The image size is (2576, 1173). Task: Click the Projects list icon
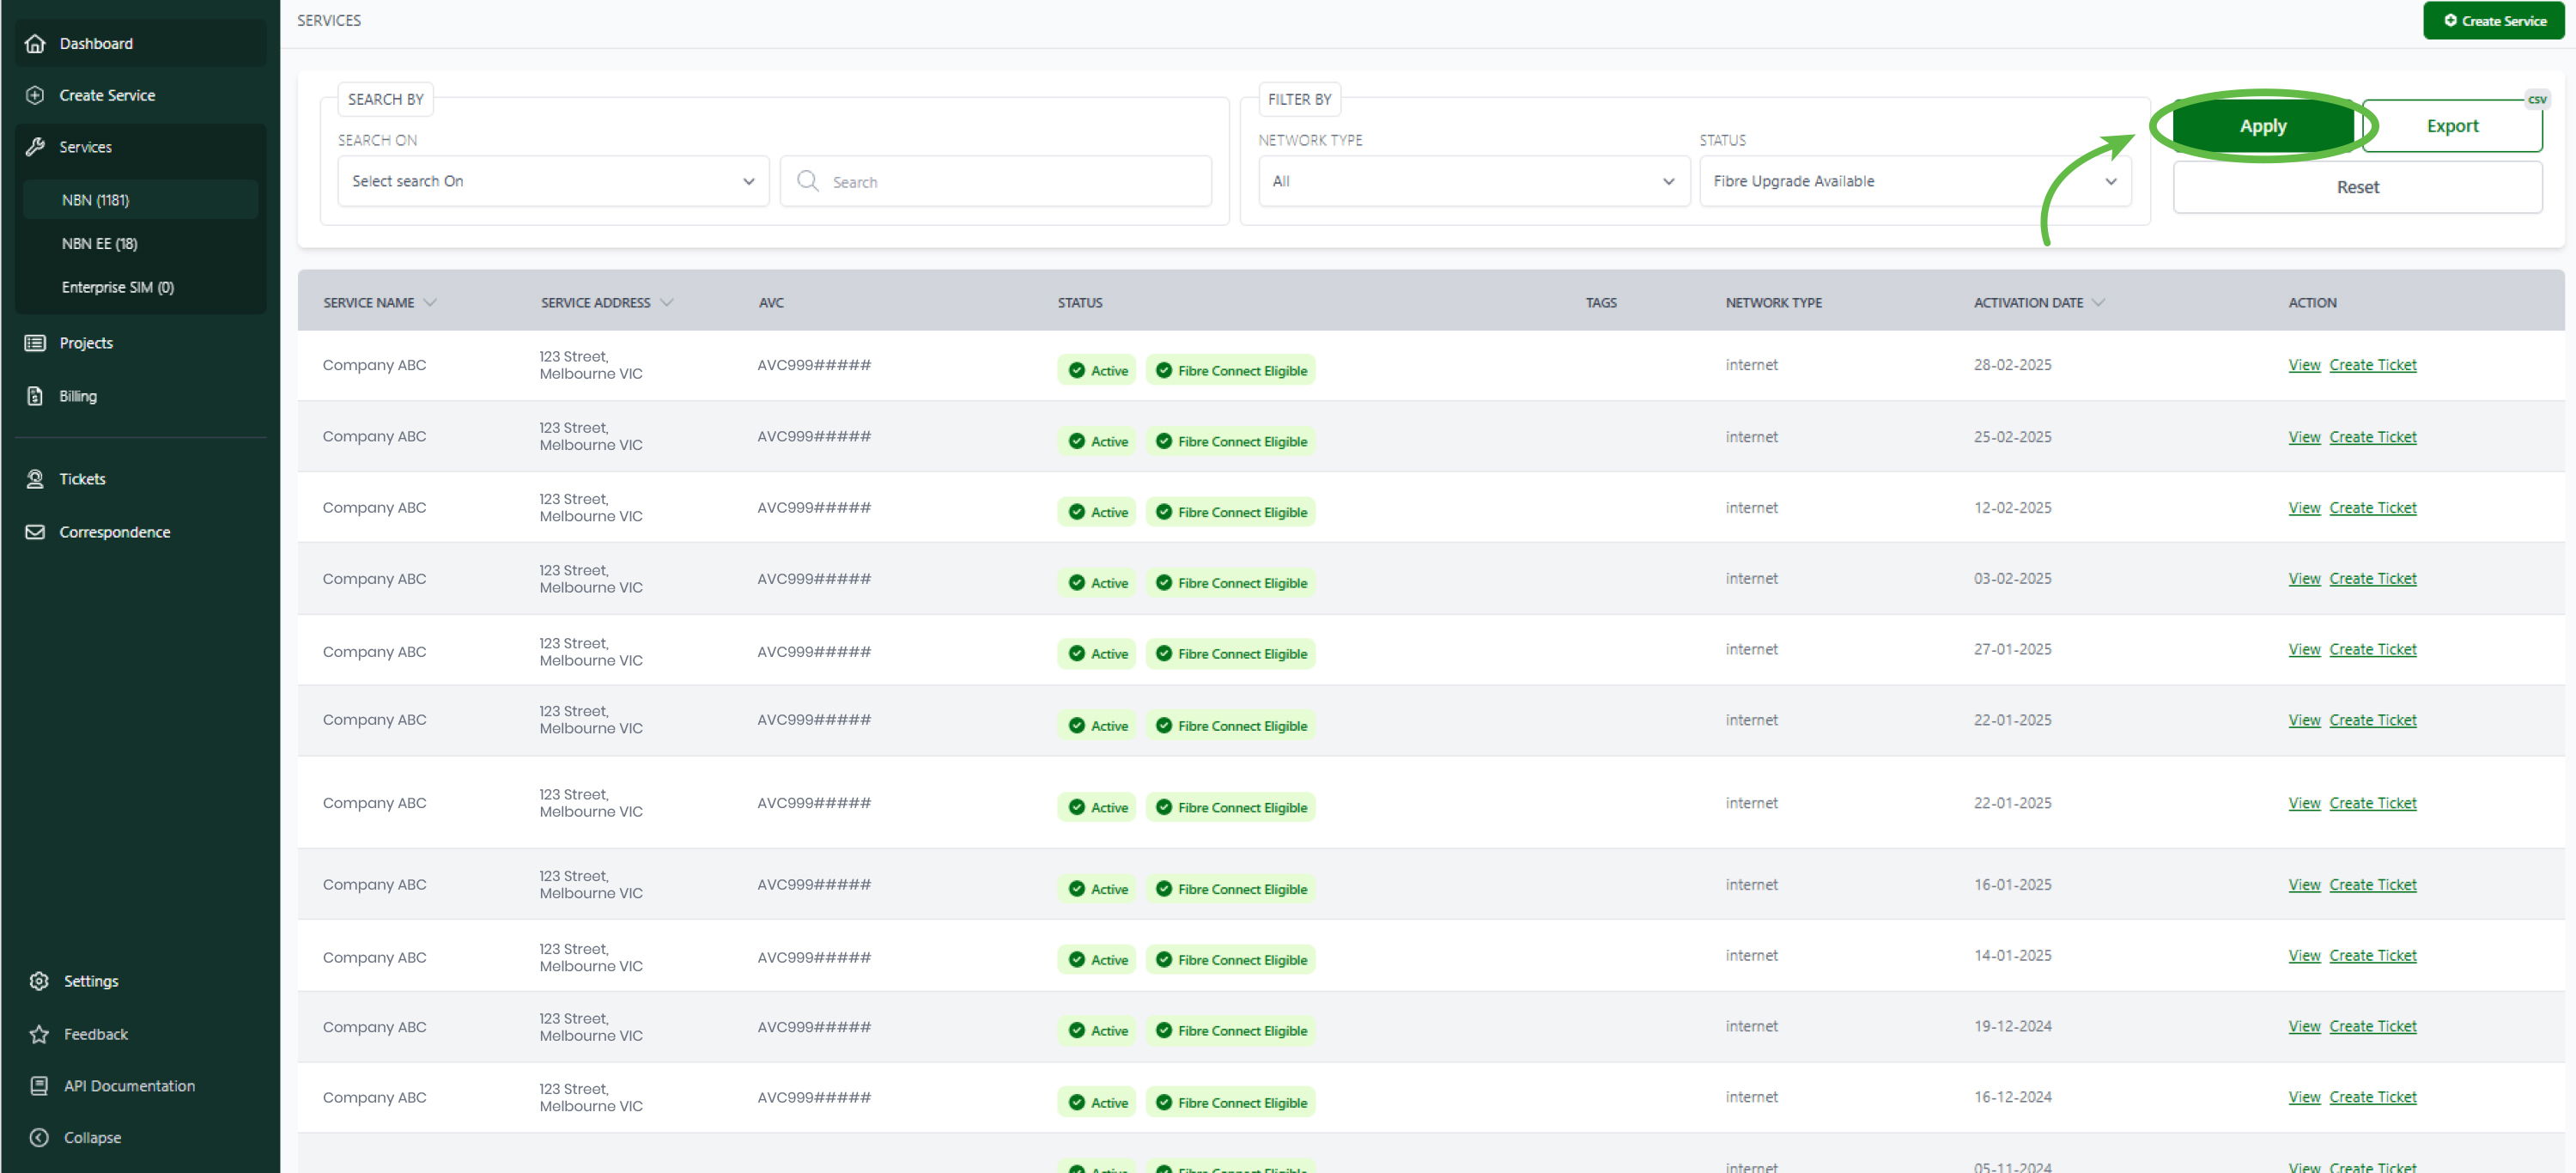click(x=35, y=343)
